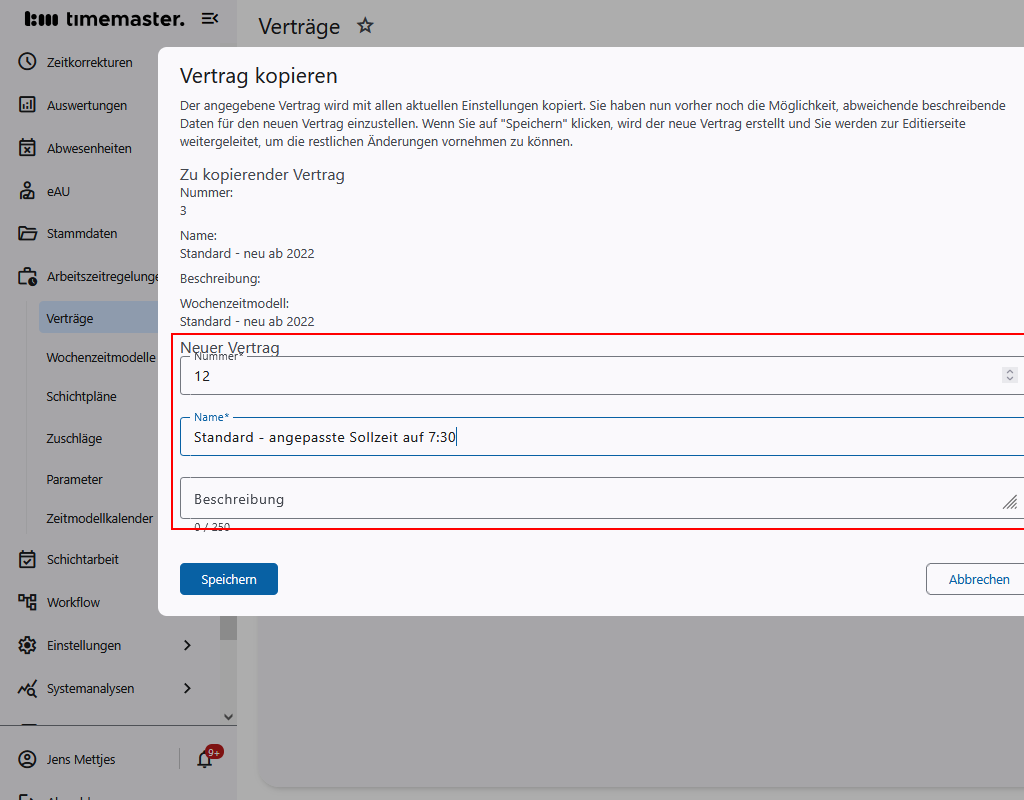Click the Abwesenheiten calendar icon
Screen dimensions: 1024x800
click(27, 148)
